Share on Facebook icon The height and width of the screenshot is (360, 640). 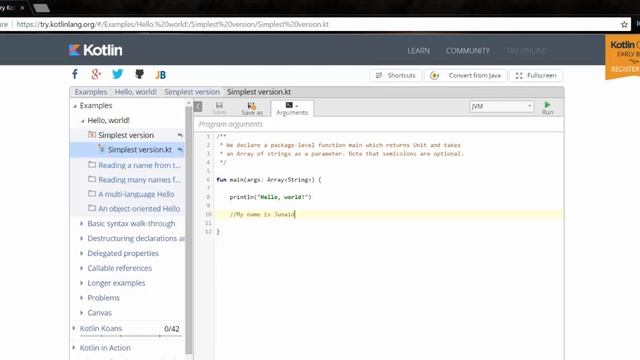click(75, 74)
